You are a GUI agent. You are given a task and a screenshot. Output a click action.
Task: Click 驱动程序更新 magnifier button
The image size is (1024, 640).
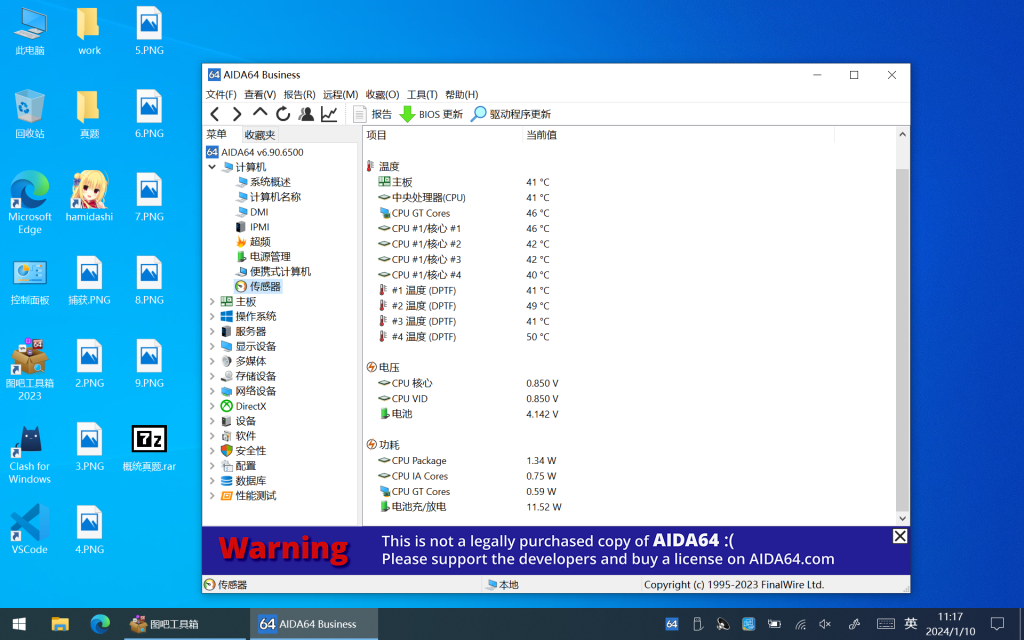click(x=511, y=114)
